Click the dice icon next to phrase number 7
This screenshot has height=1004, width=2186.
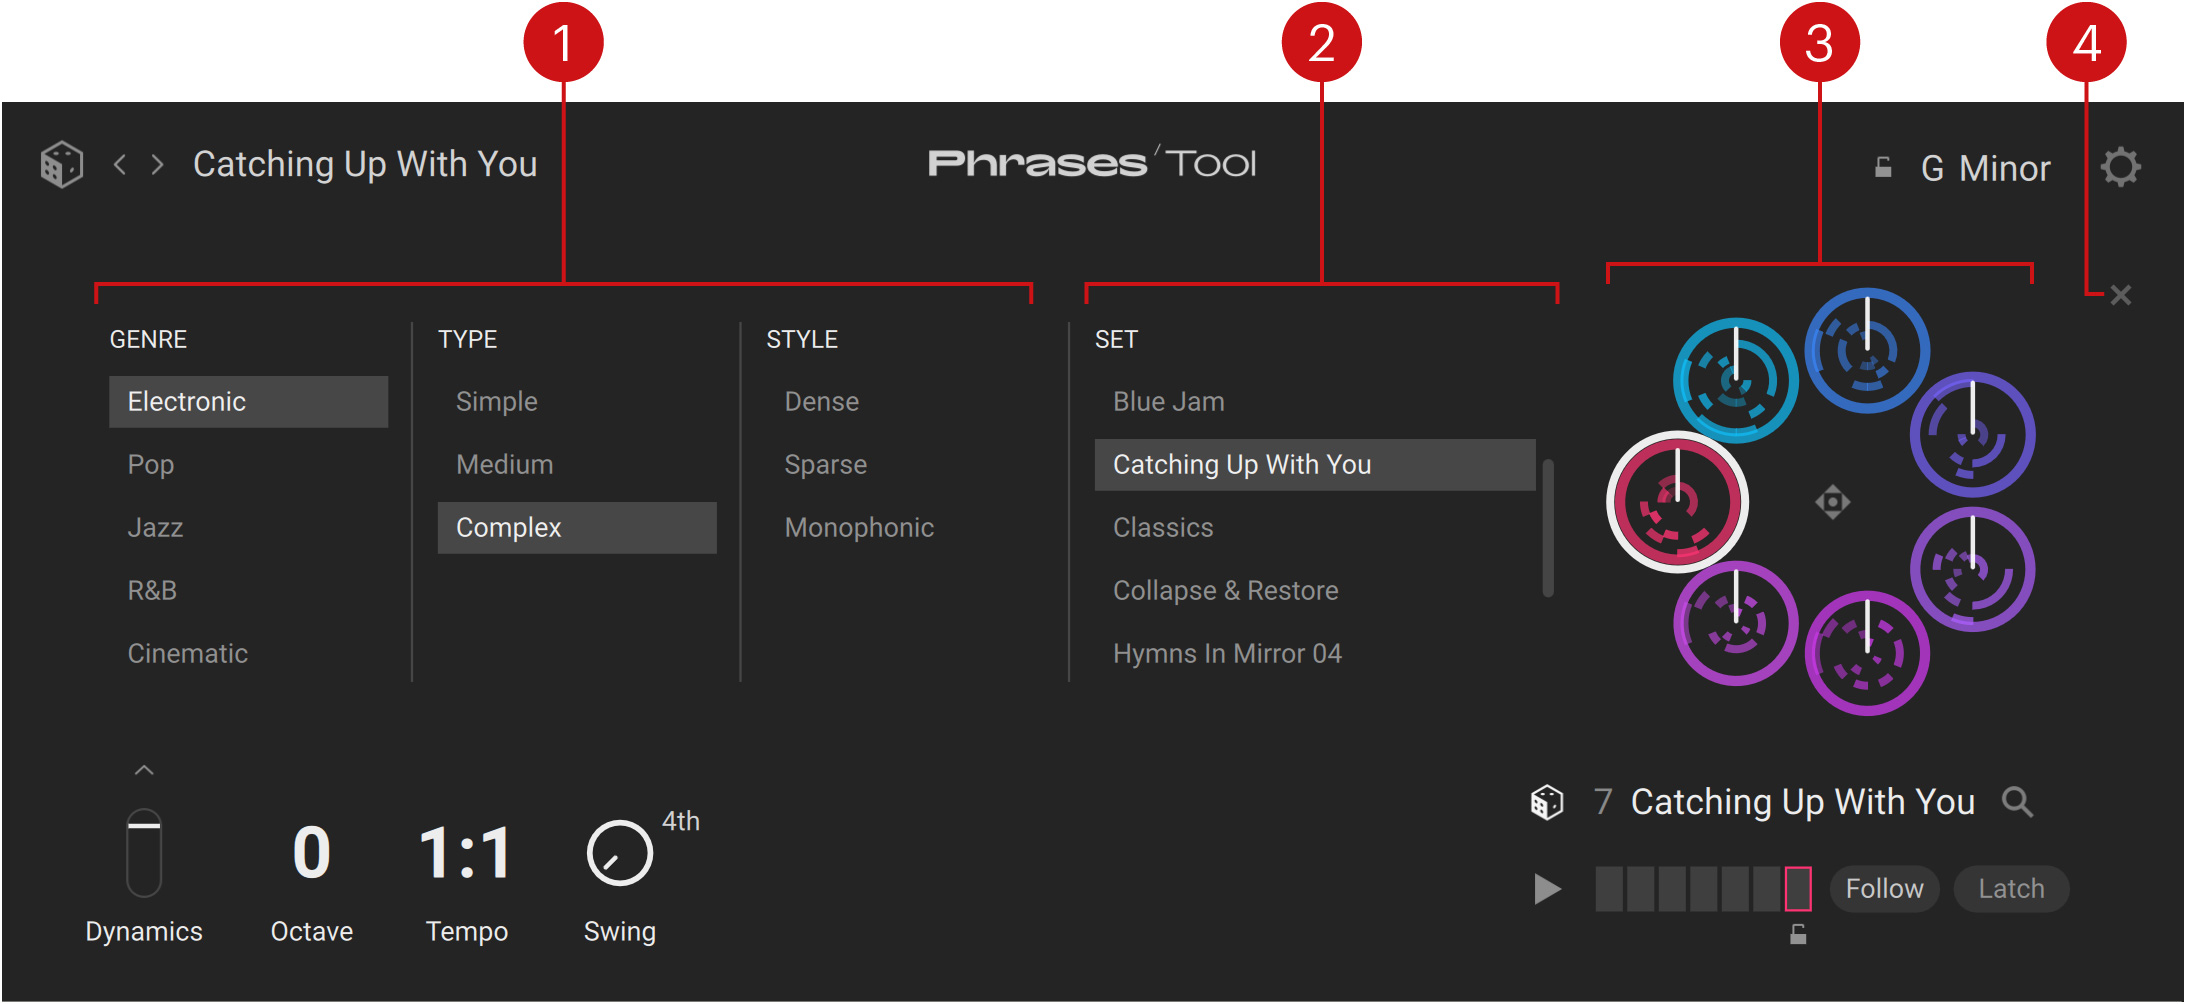pos(1546,802)
